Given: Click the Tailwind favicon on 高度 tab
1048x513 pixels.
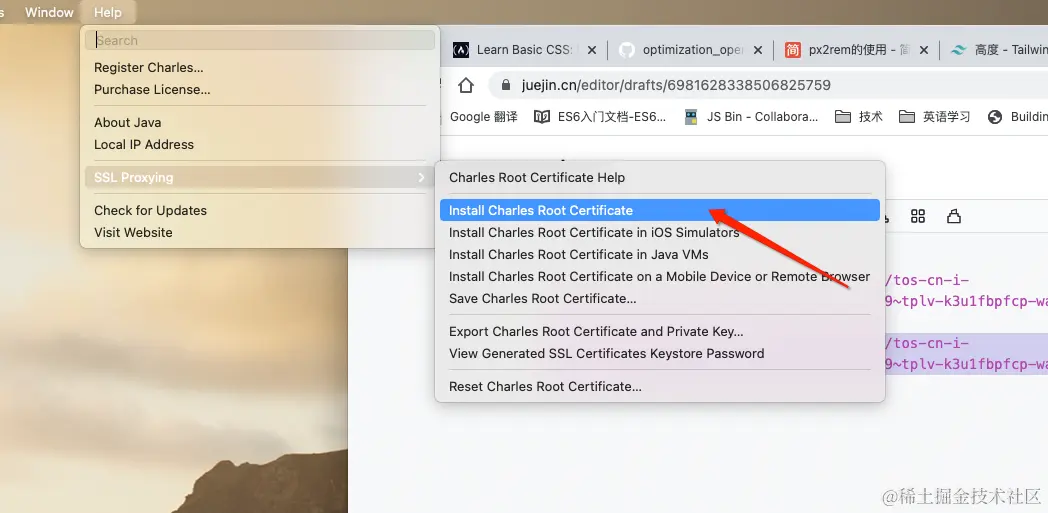Looking at the screenshot, I should pos(958,50).
